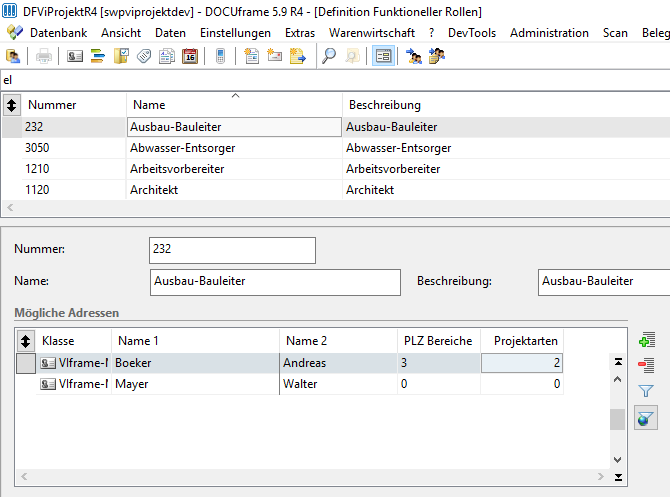Click the blue funnel filter icon
Viewport: 670px width, 497px height.
click(x=646, y=391)
